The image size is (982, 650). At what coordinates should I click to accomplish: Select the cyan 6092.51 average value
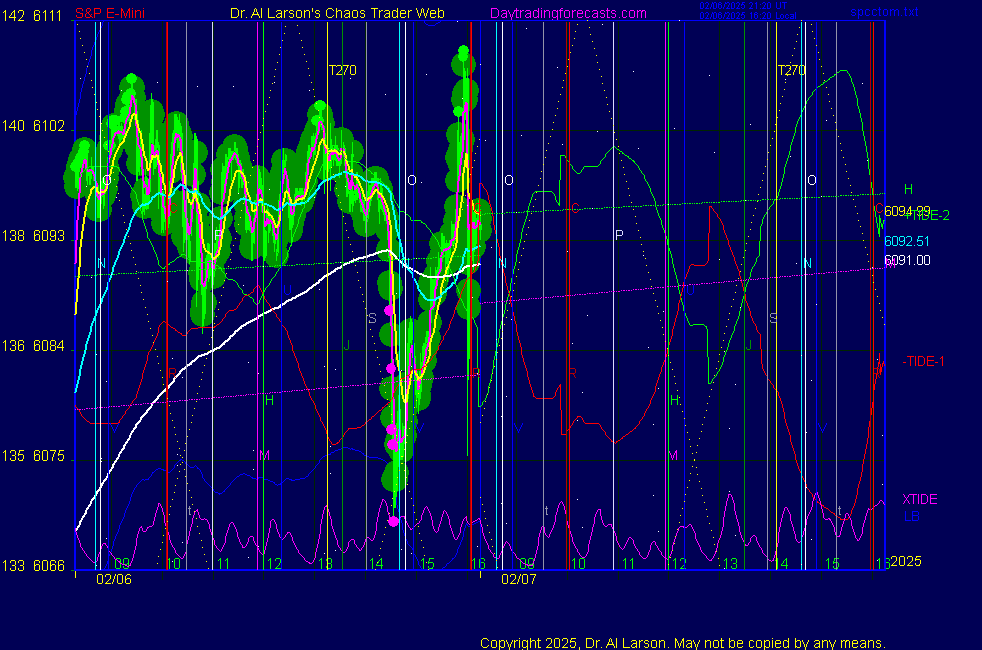pyautogui.click(x=907, y=241)
